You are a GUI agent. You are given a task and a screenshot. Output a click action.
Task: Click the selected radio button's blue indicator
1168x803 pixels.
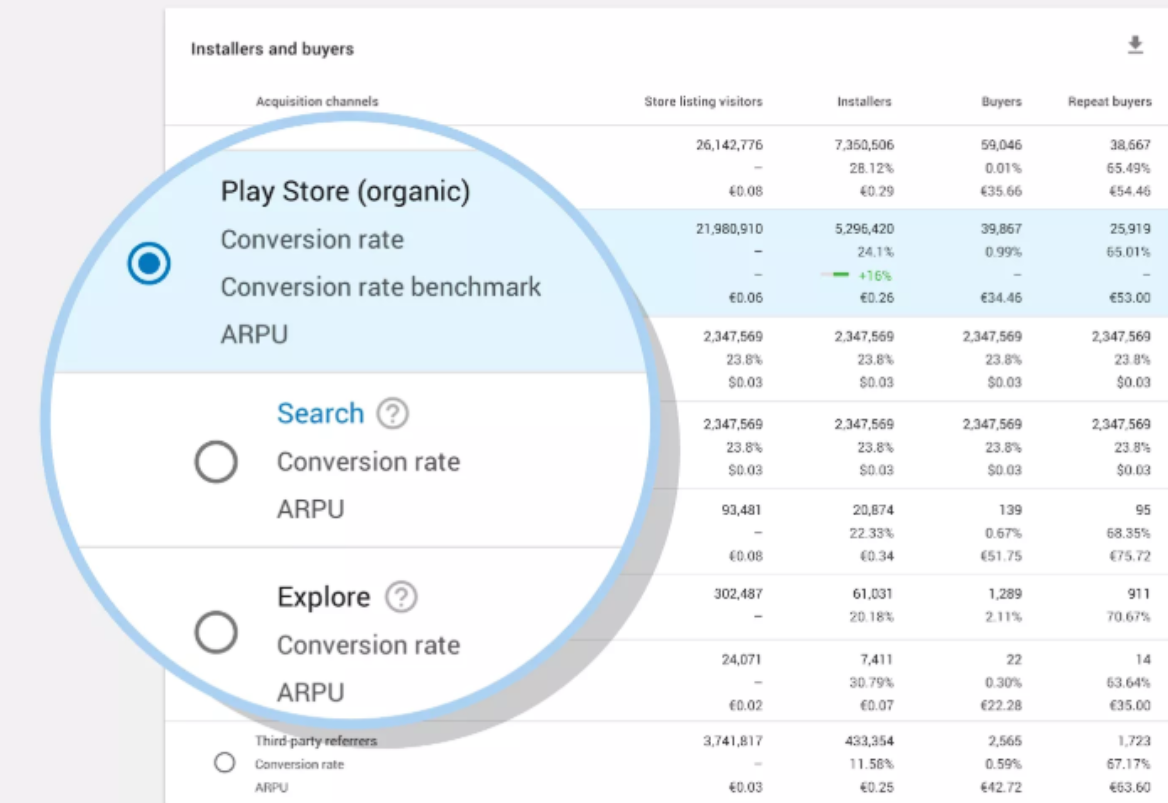147,263
